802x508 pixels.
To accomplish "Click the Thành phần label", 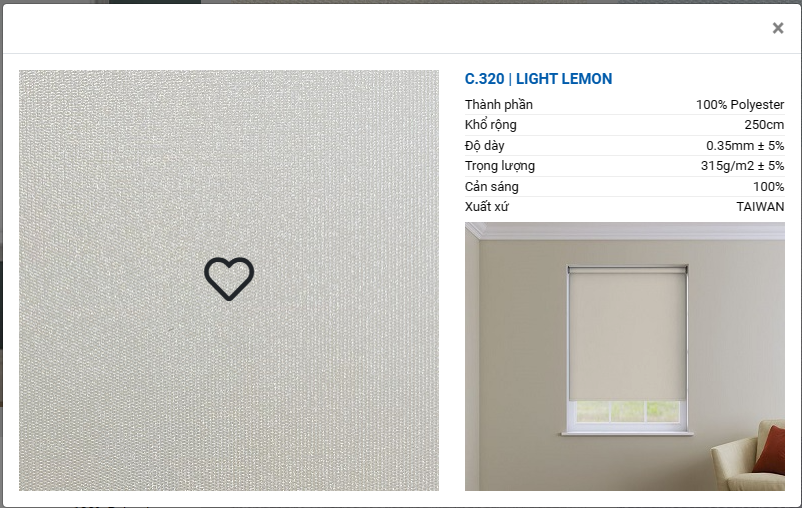I will coord(499,105).
